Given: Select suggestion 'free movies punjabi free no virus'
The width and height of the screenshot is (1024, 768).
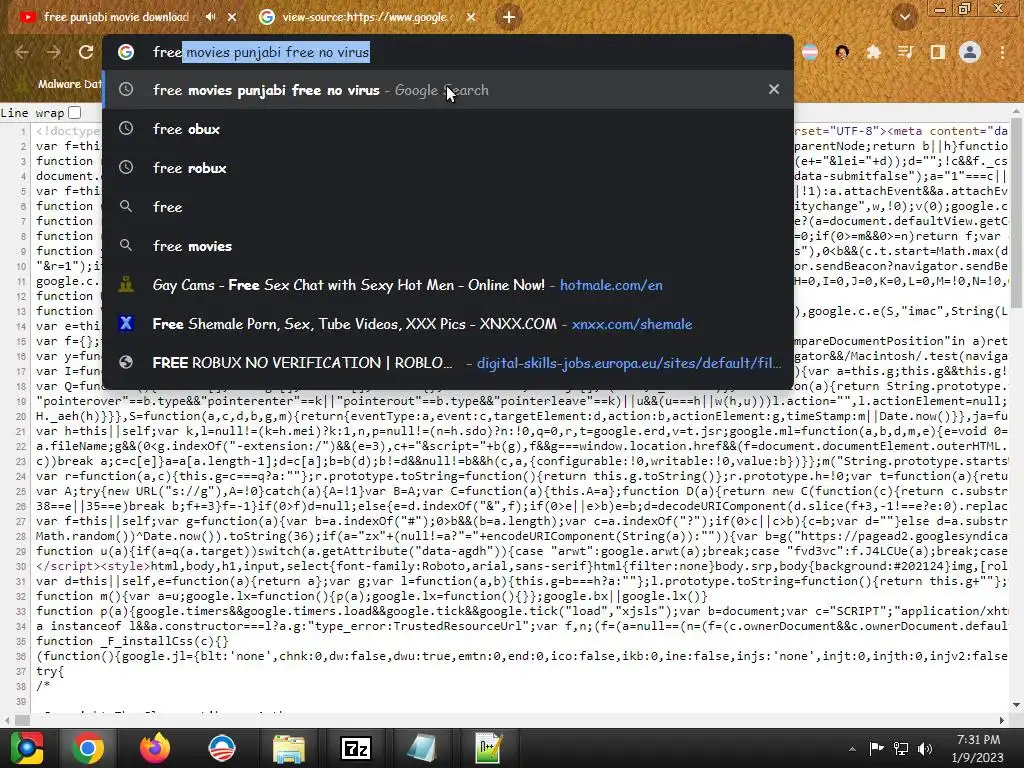Looking at the screenshot, I should [x=448, y=89].
